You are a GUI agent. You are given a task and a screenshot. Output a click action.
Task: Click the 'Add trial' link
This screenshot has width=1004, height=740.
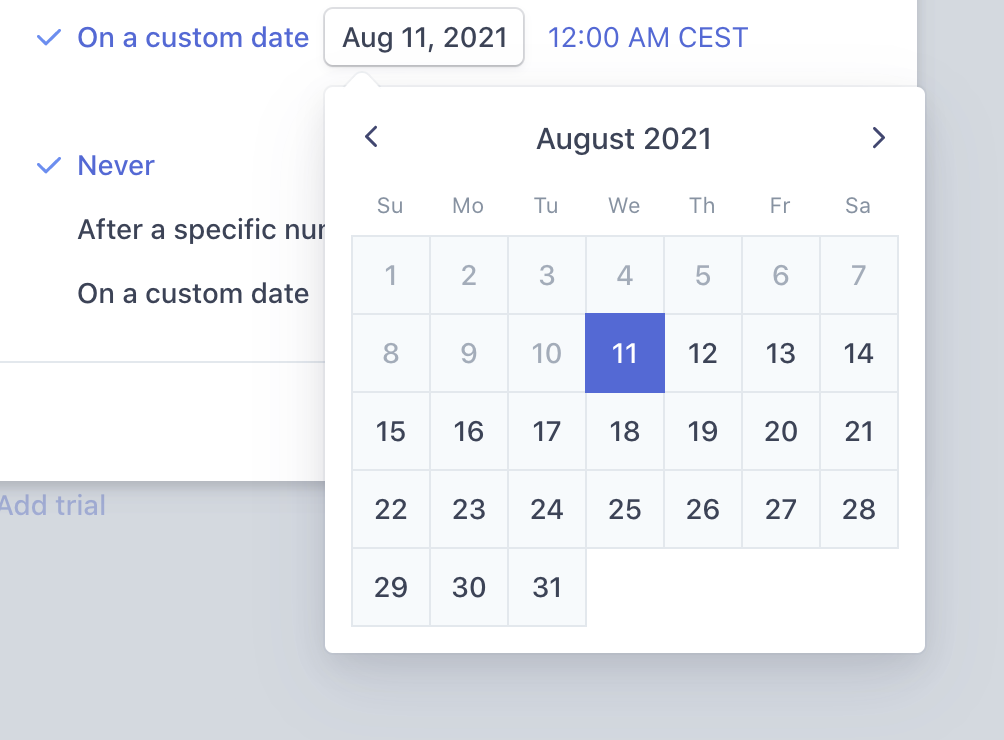click(x=52, y=505)
